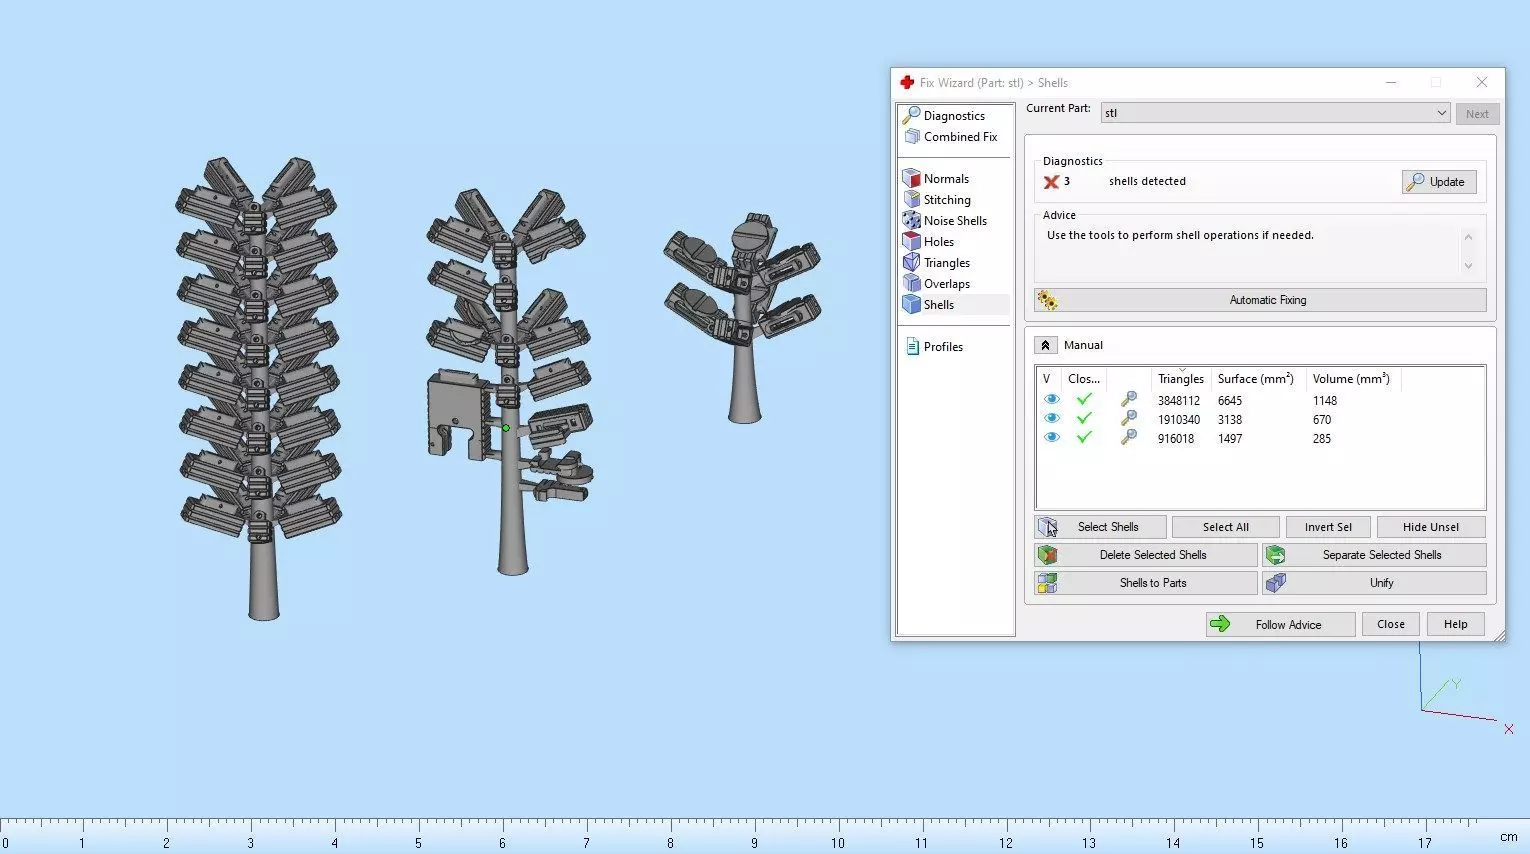Close the Fix Wizard using the title-bar X

click(1482, 83)
